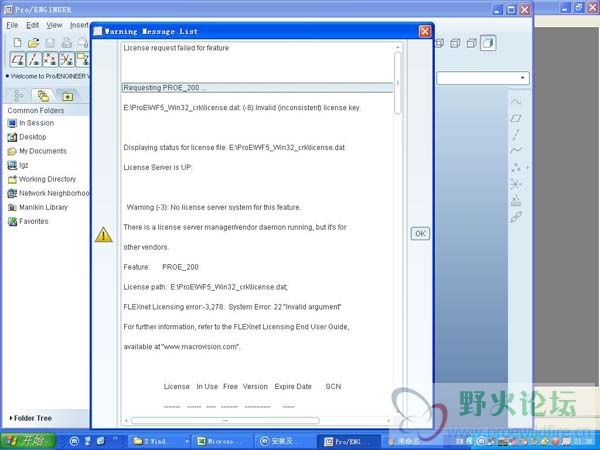Click the Coordinate System tool in right toolbar
The image size is (600, 450).
point(516,184)
